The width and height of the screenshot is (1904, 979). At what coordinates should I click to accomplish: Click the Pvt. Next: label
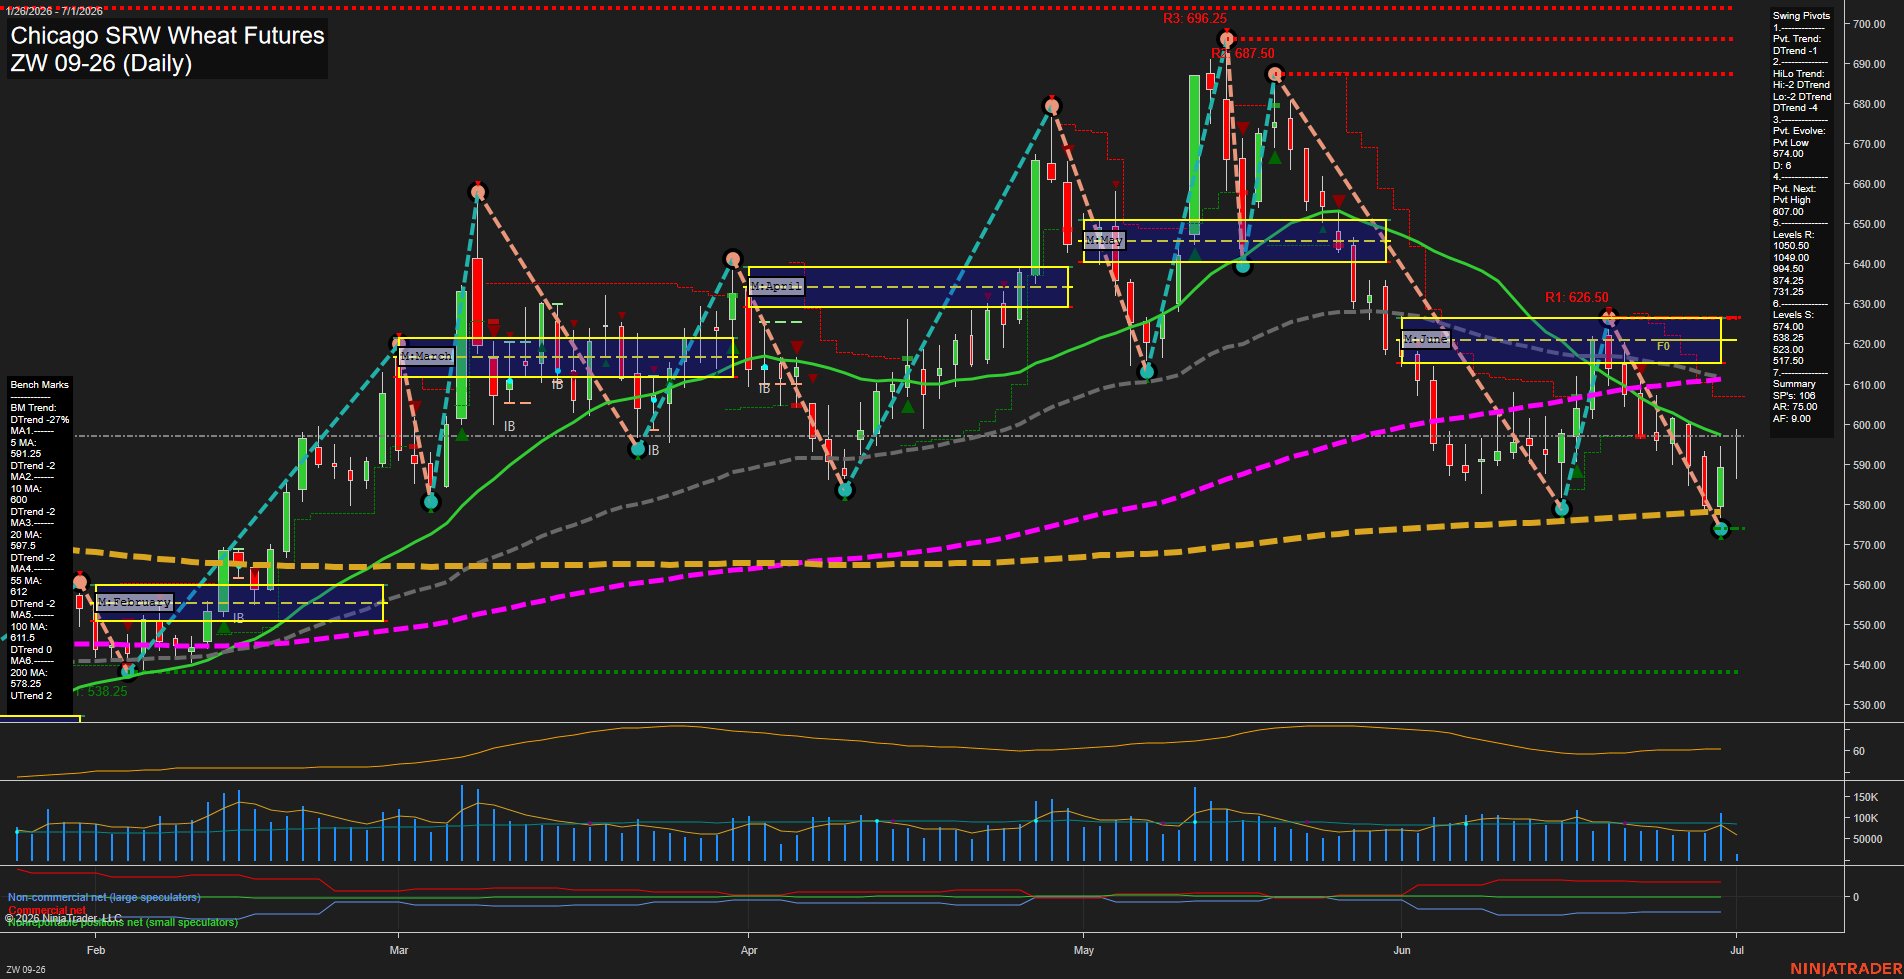tap(1794, 189)
